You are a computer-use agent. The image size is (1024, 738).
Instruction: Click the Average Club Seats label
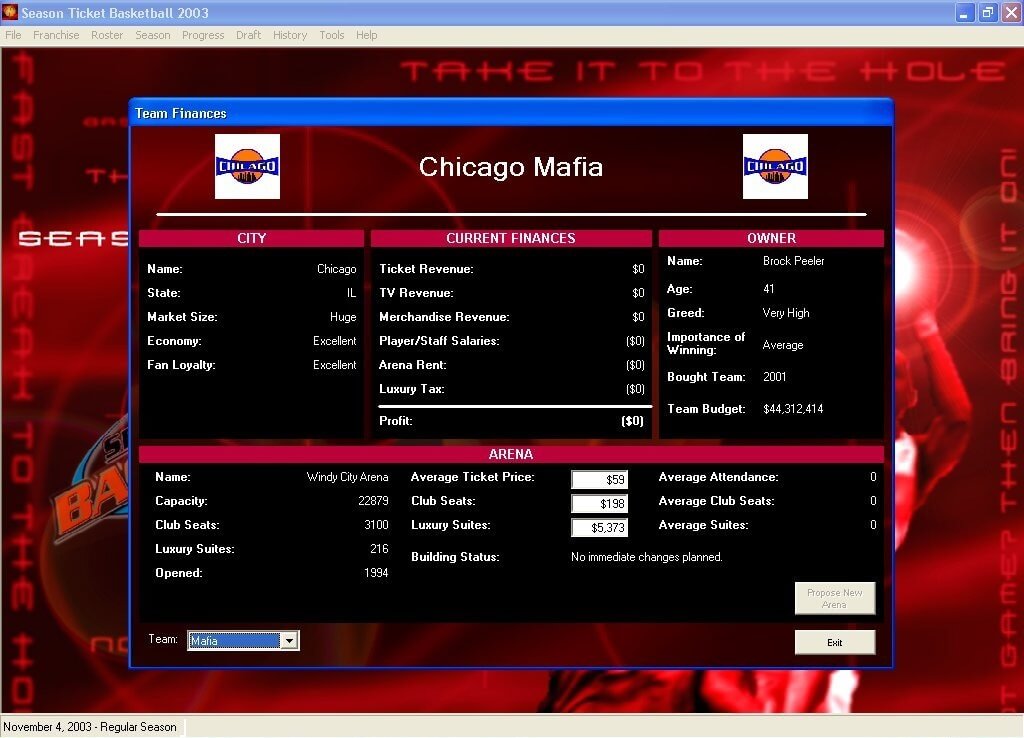pos(716,501)
